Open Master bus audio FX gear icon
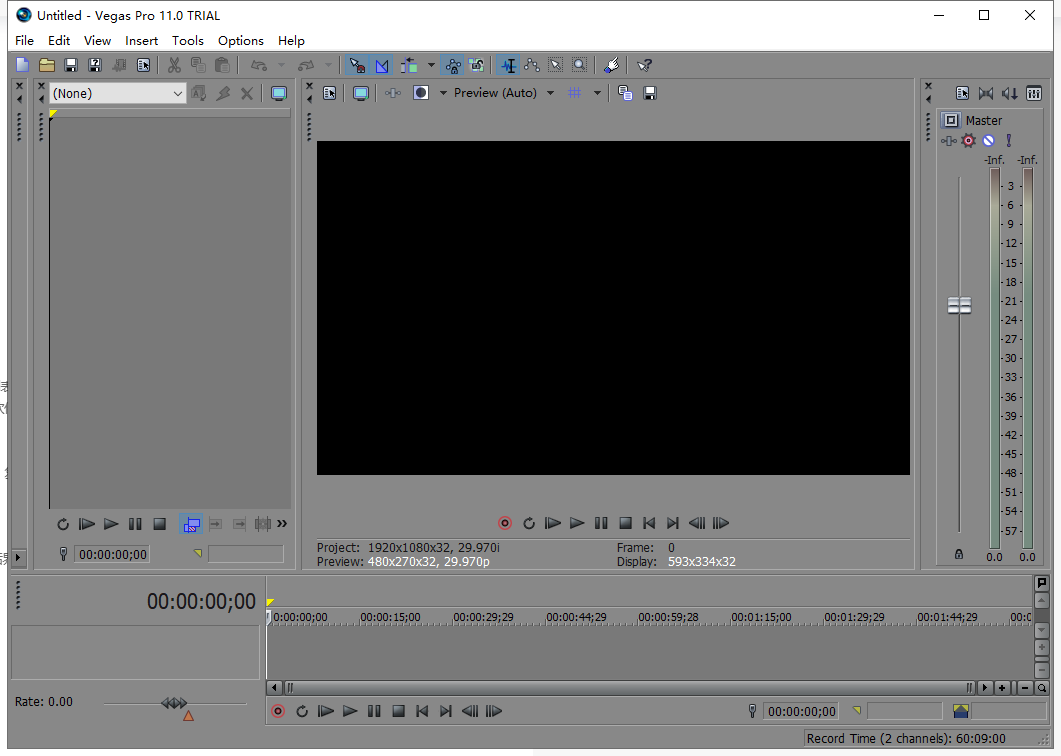This screenshot has width=1061, height=756. 968,141
